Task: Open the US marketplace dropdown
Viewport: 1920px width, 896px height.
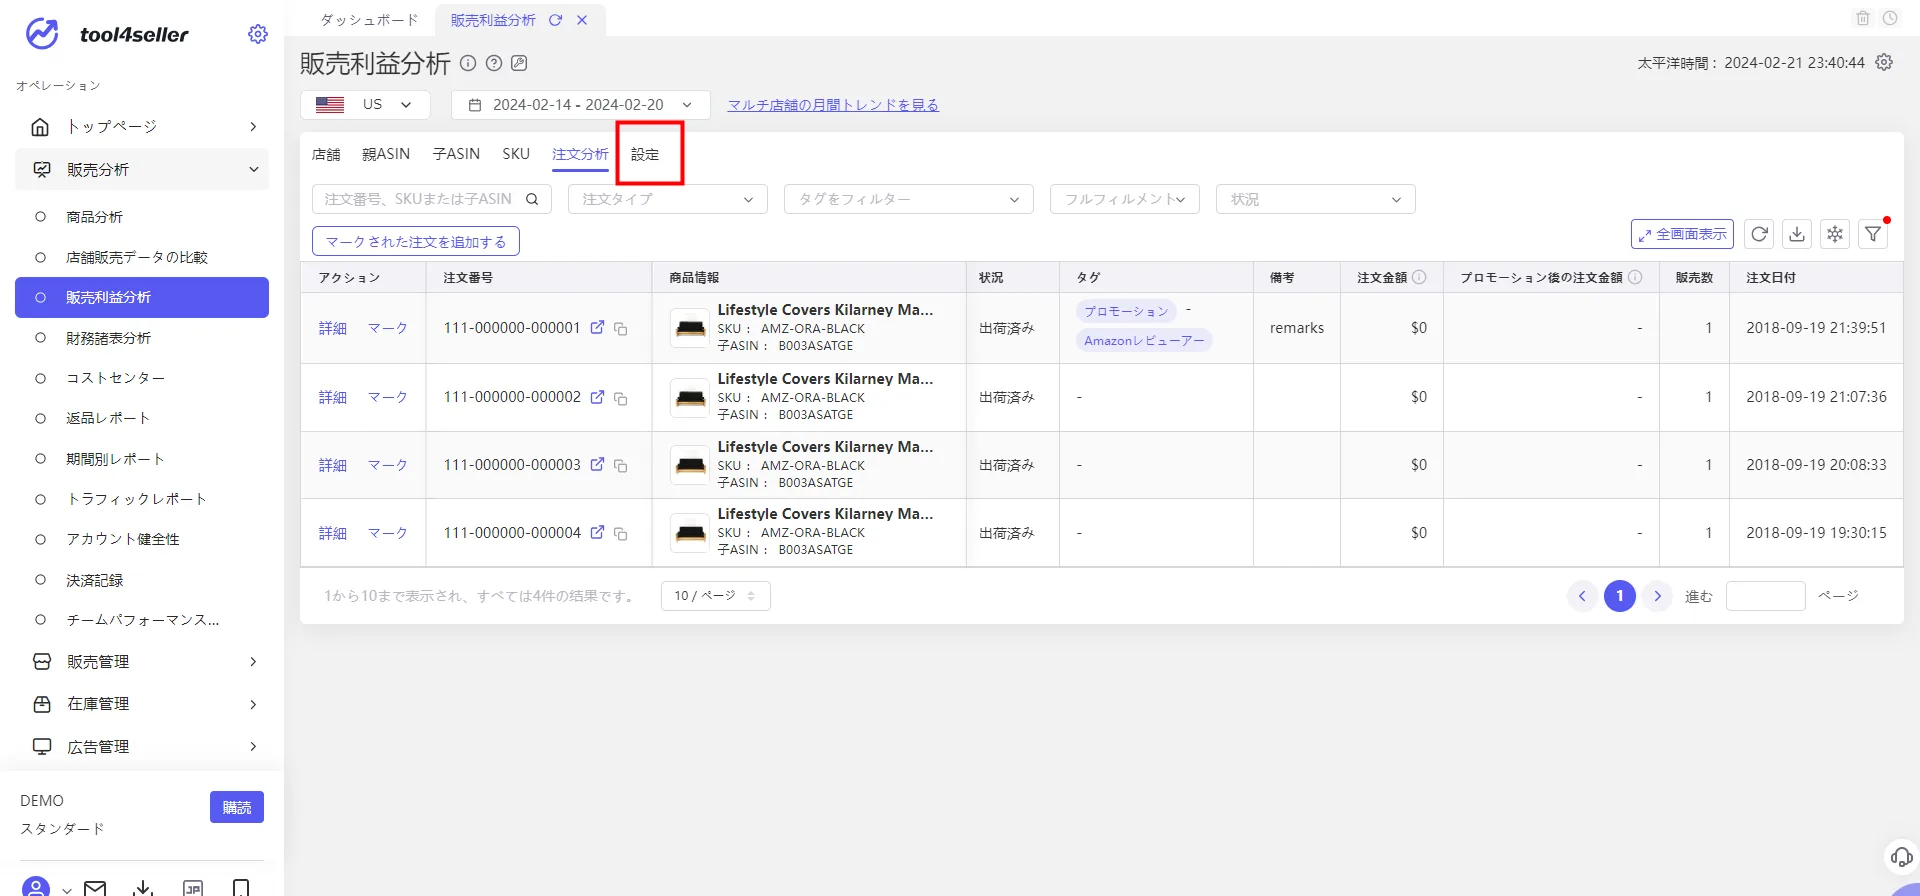Action: (365, 104)
